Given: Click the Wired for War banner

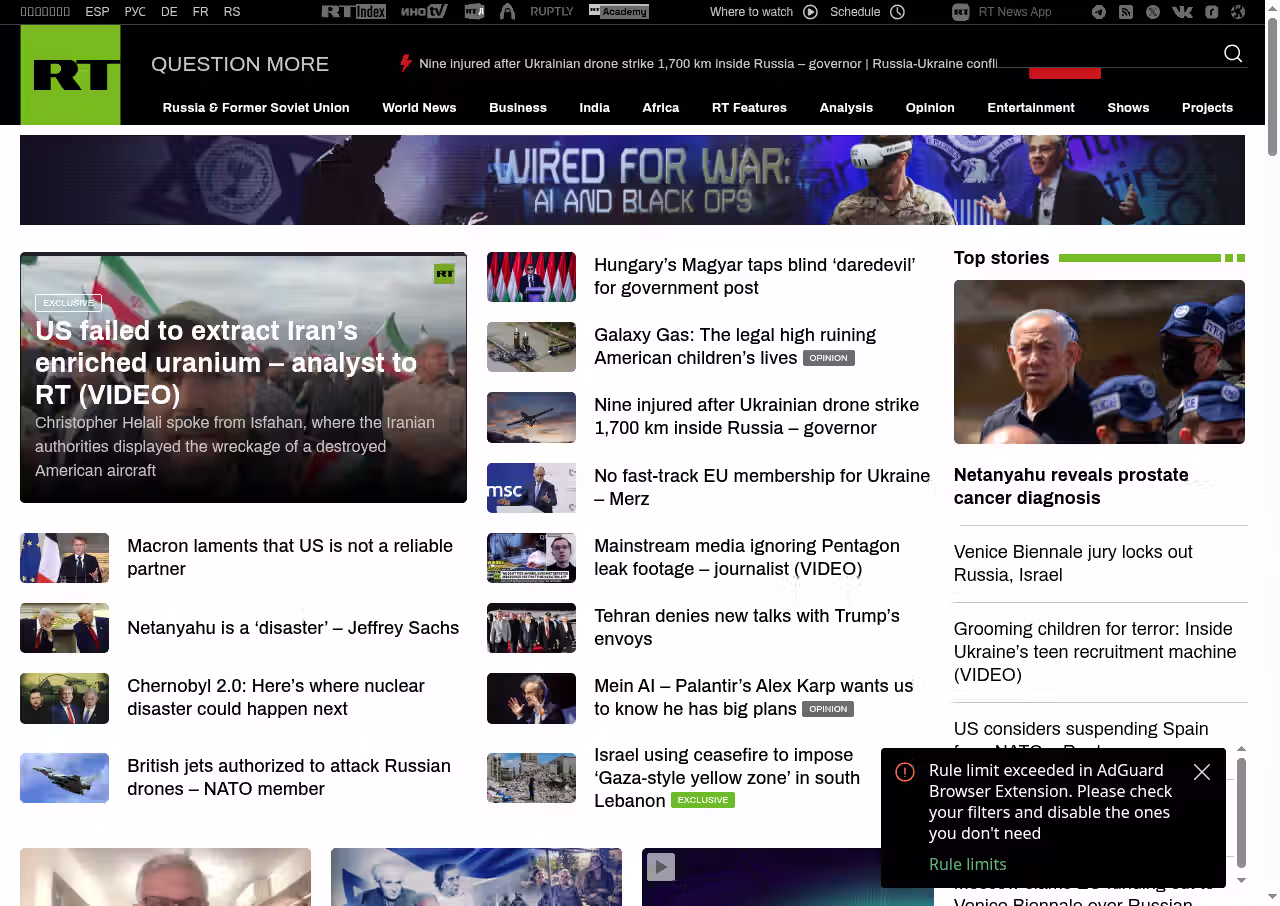Looking at the screenshot, I should (632, 180).
